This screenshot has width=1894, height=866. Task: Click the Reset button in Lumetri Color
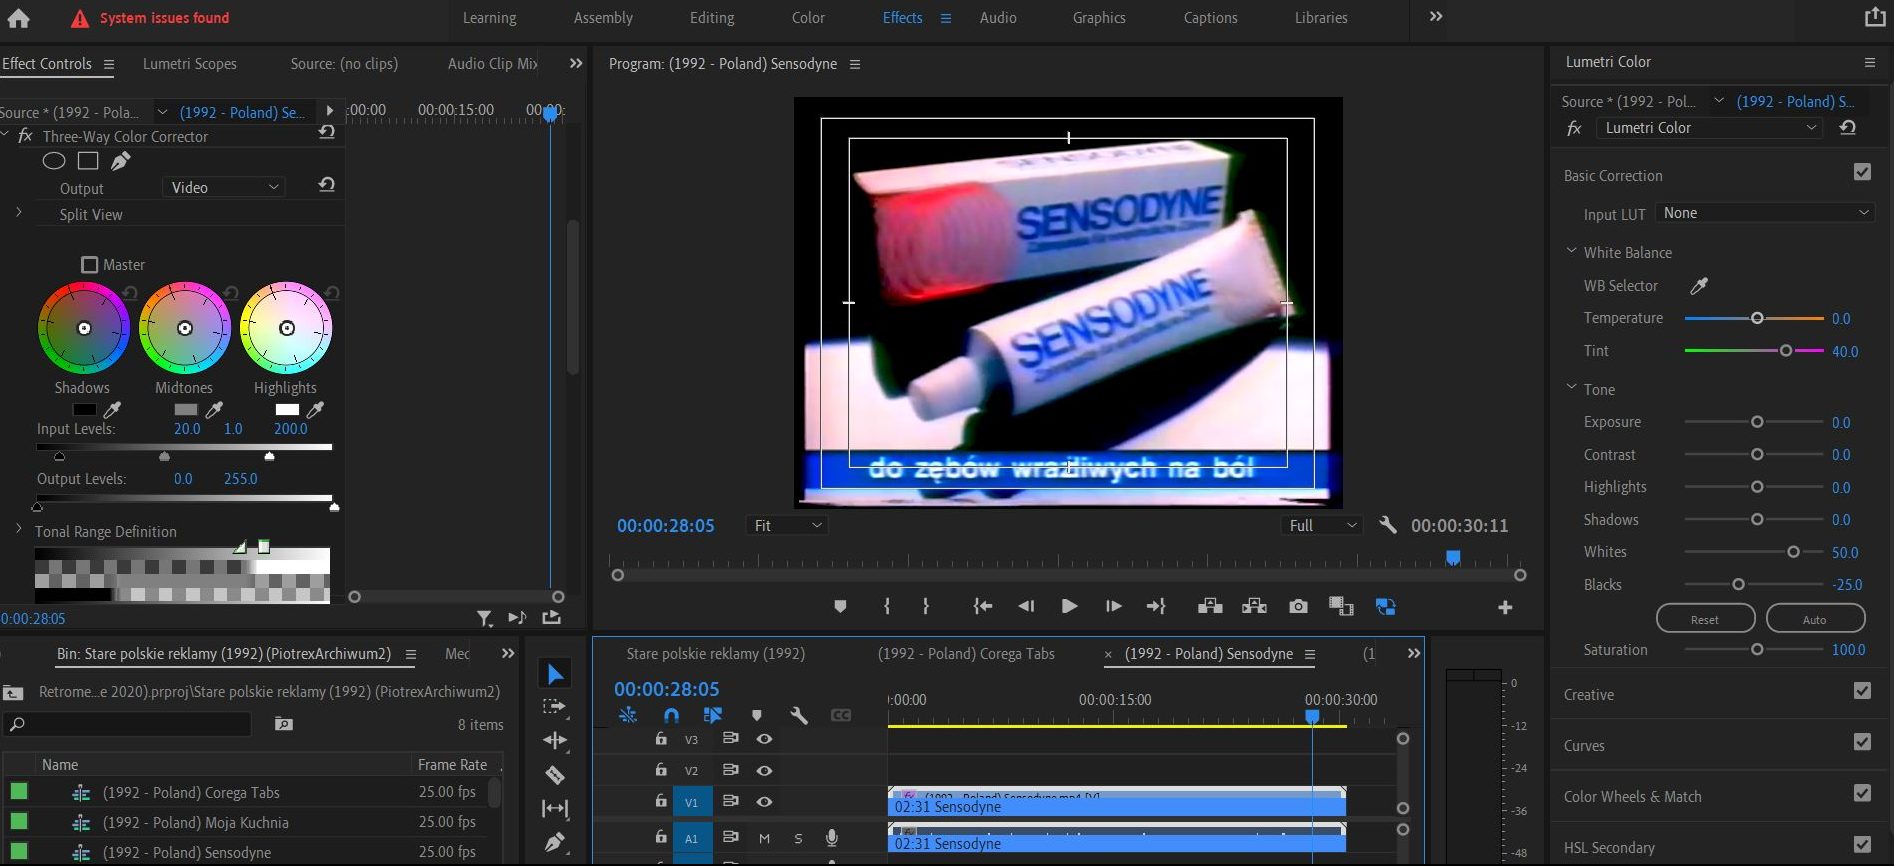coord(1705,619)
